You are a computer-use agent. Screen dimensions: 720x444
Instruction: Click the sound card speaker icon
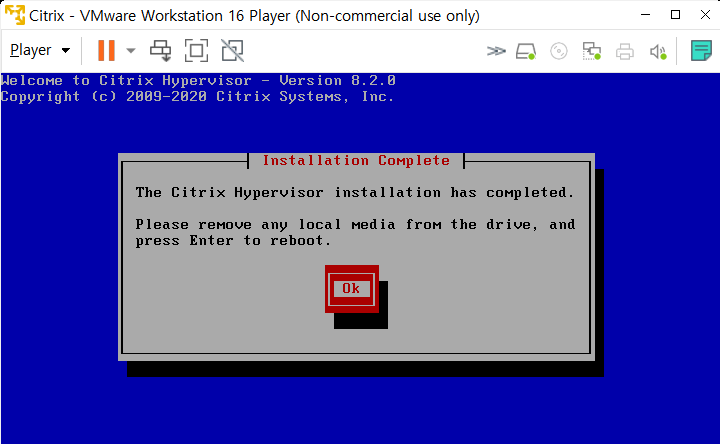point(658,51)
